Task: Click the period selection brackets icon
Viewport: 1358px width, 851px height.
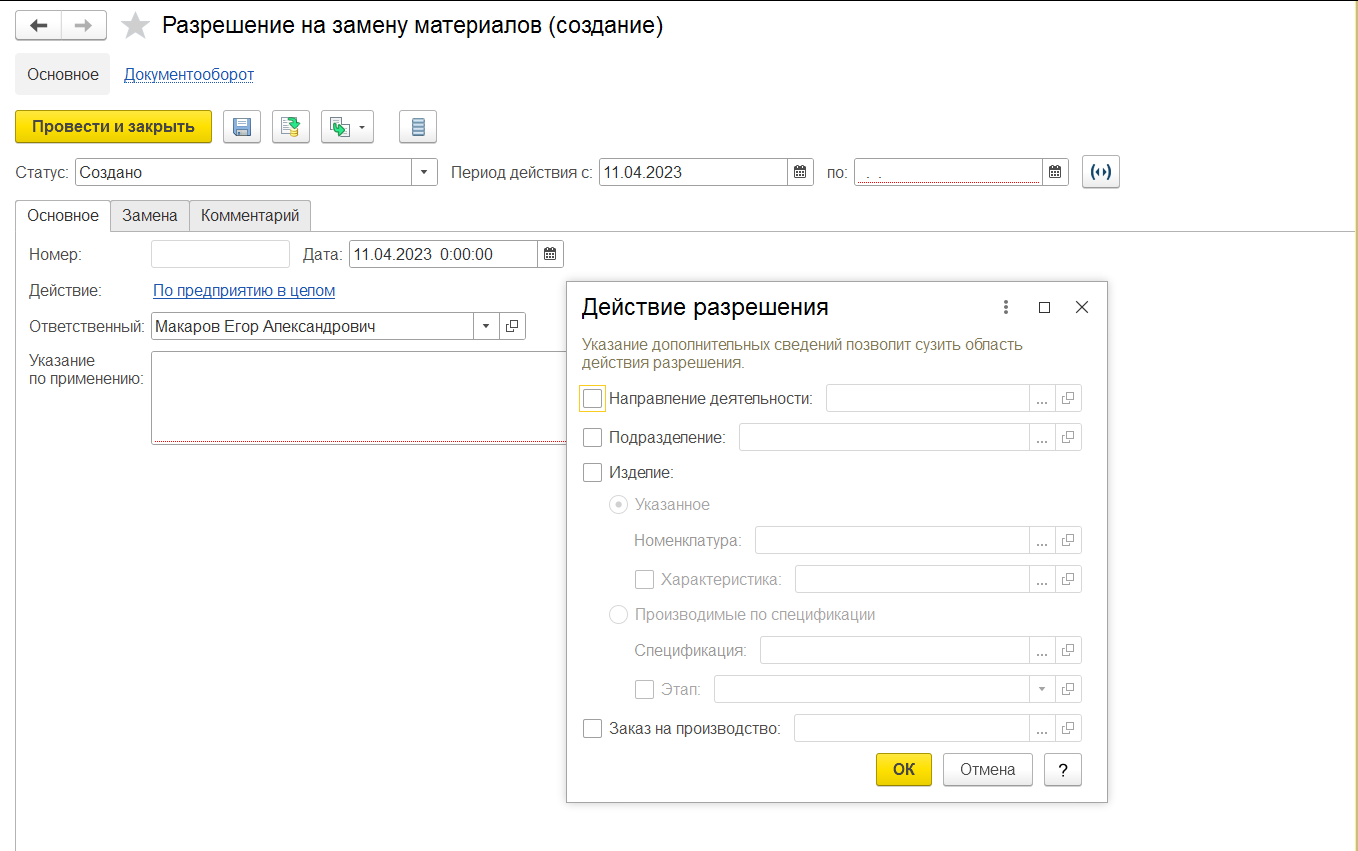Action: [1101, 172]
